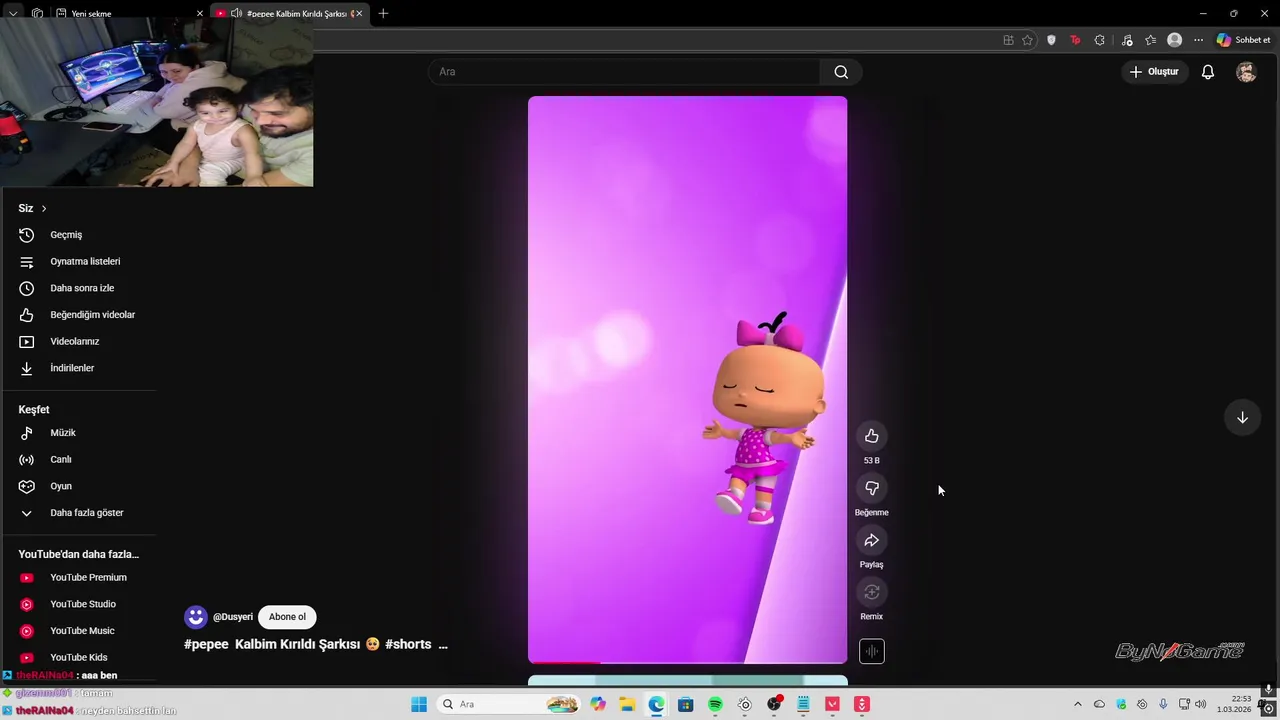Open YouTube notifications bell

1208,72
